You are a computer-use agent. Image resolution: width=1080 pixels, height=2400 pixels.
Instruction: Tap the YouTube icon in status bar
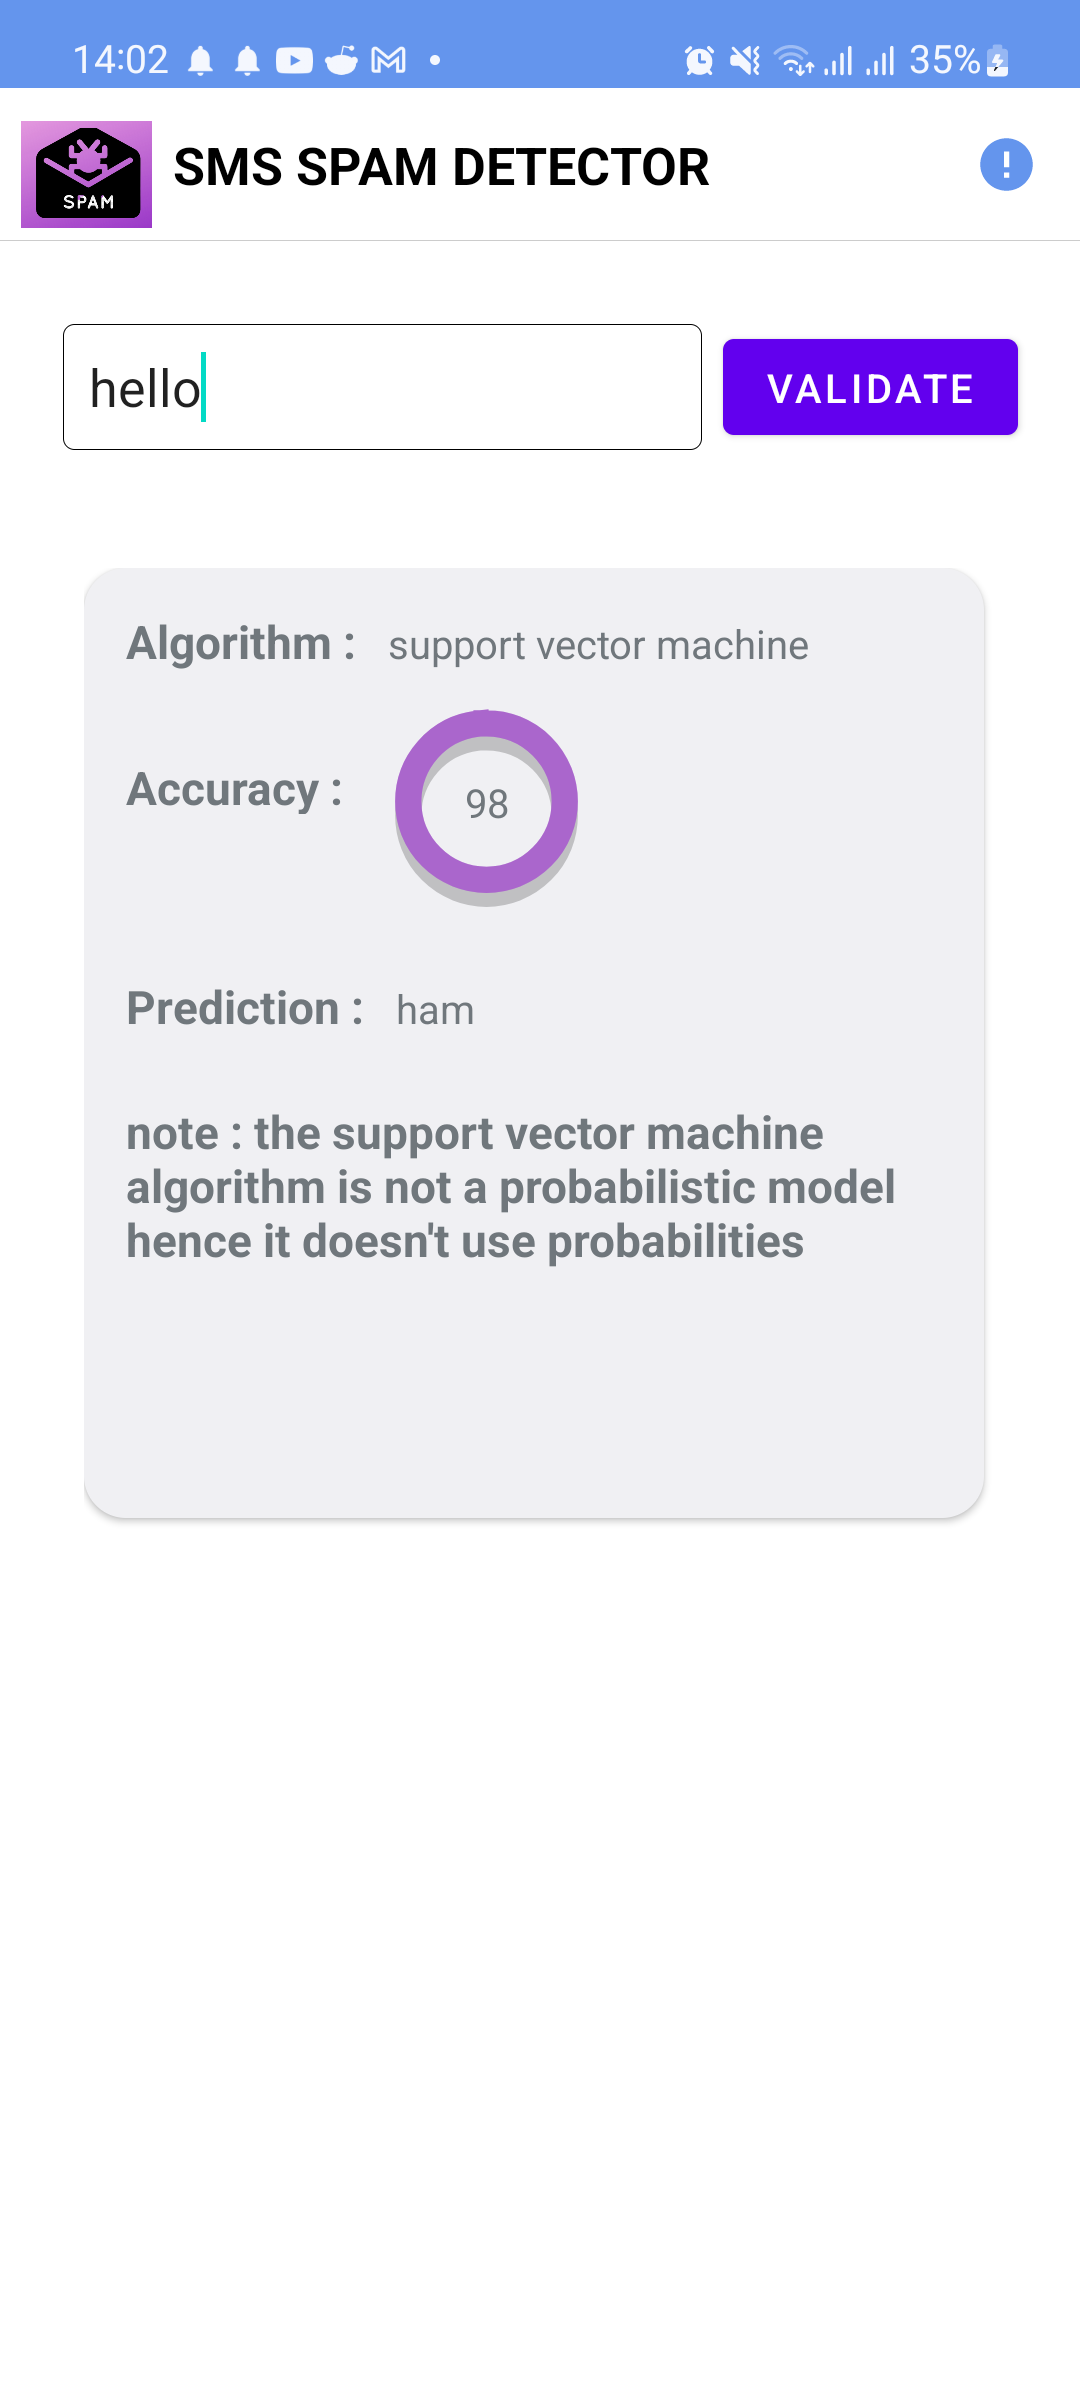click(293, 60)
